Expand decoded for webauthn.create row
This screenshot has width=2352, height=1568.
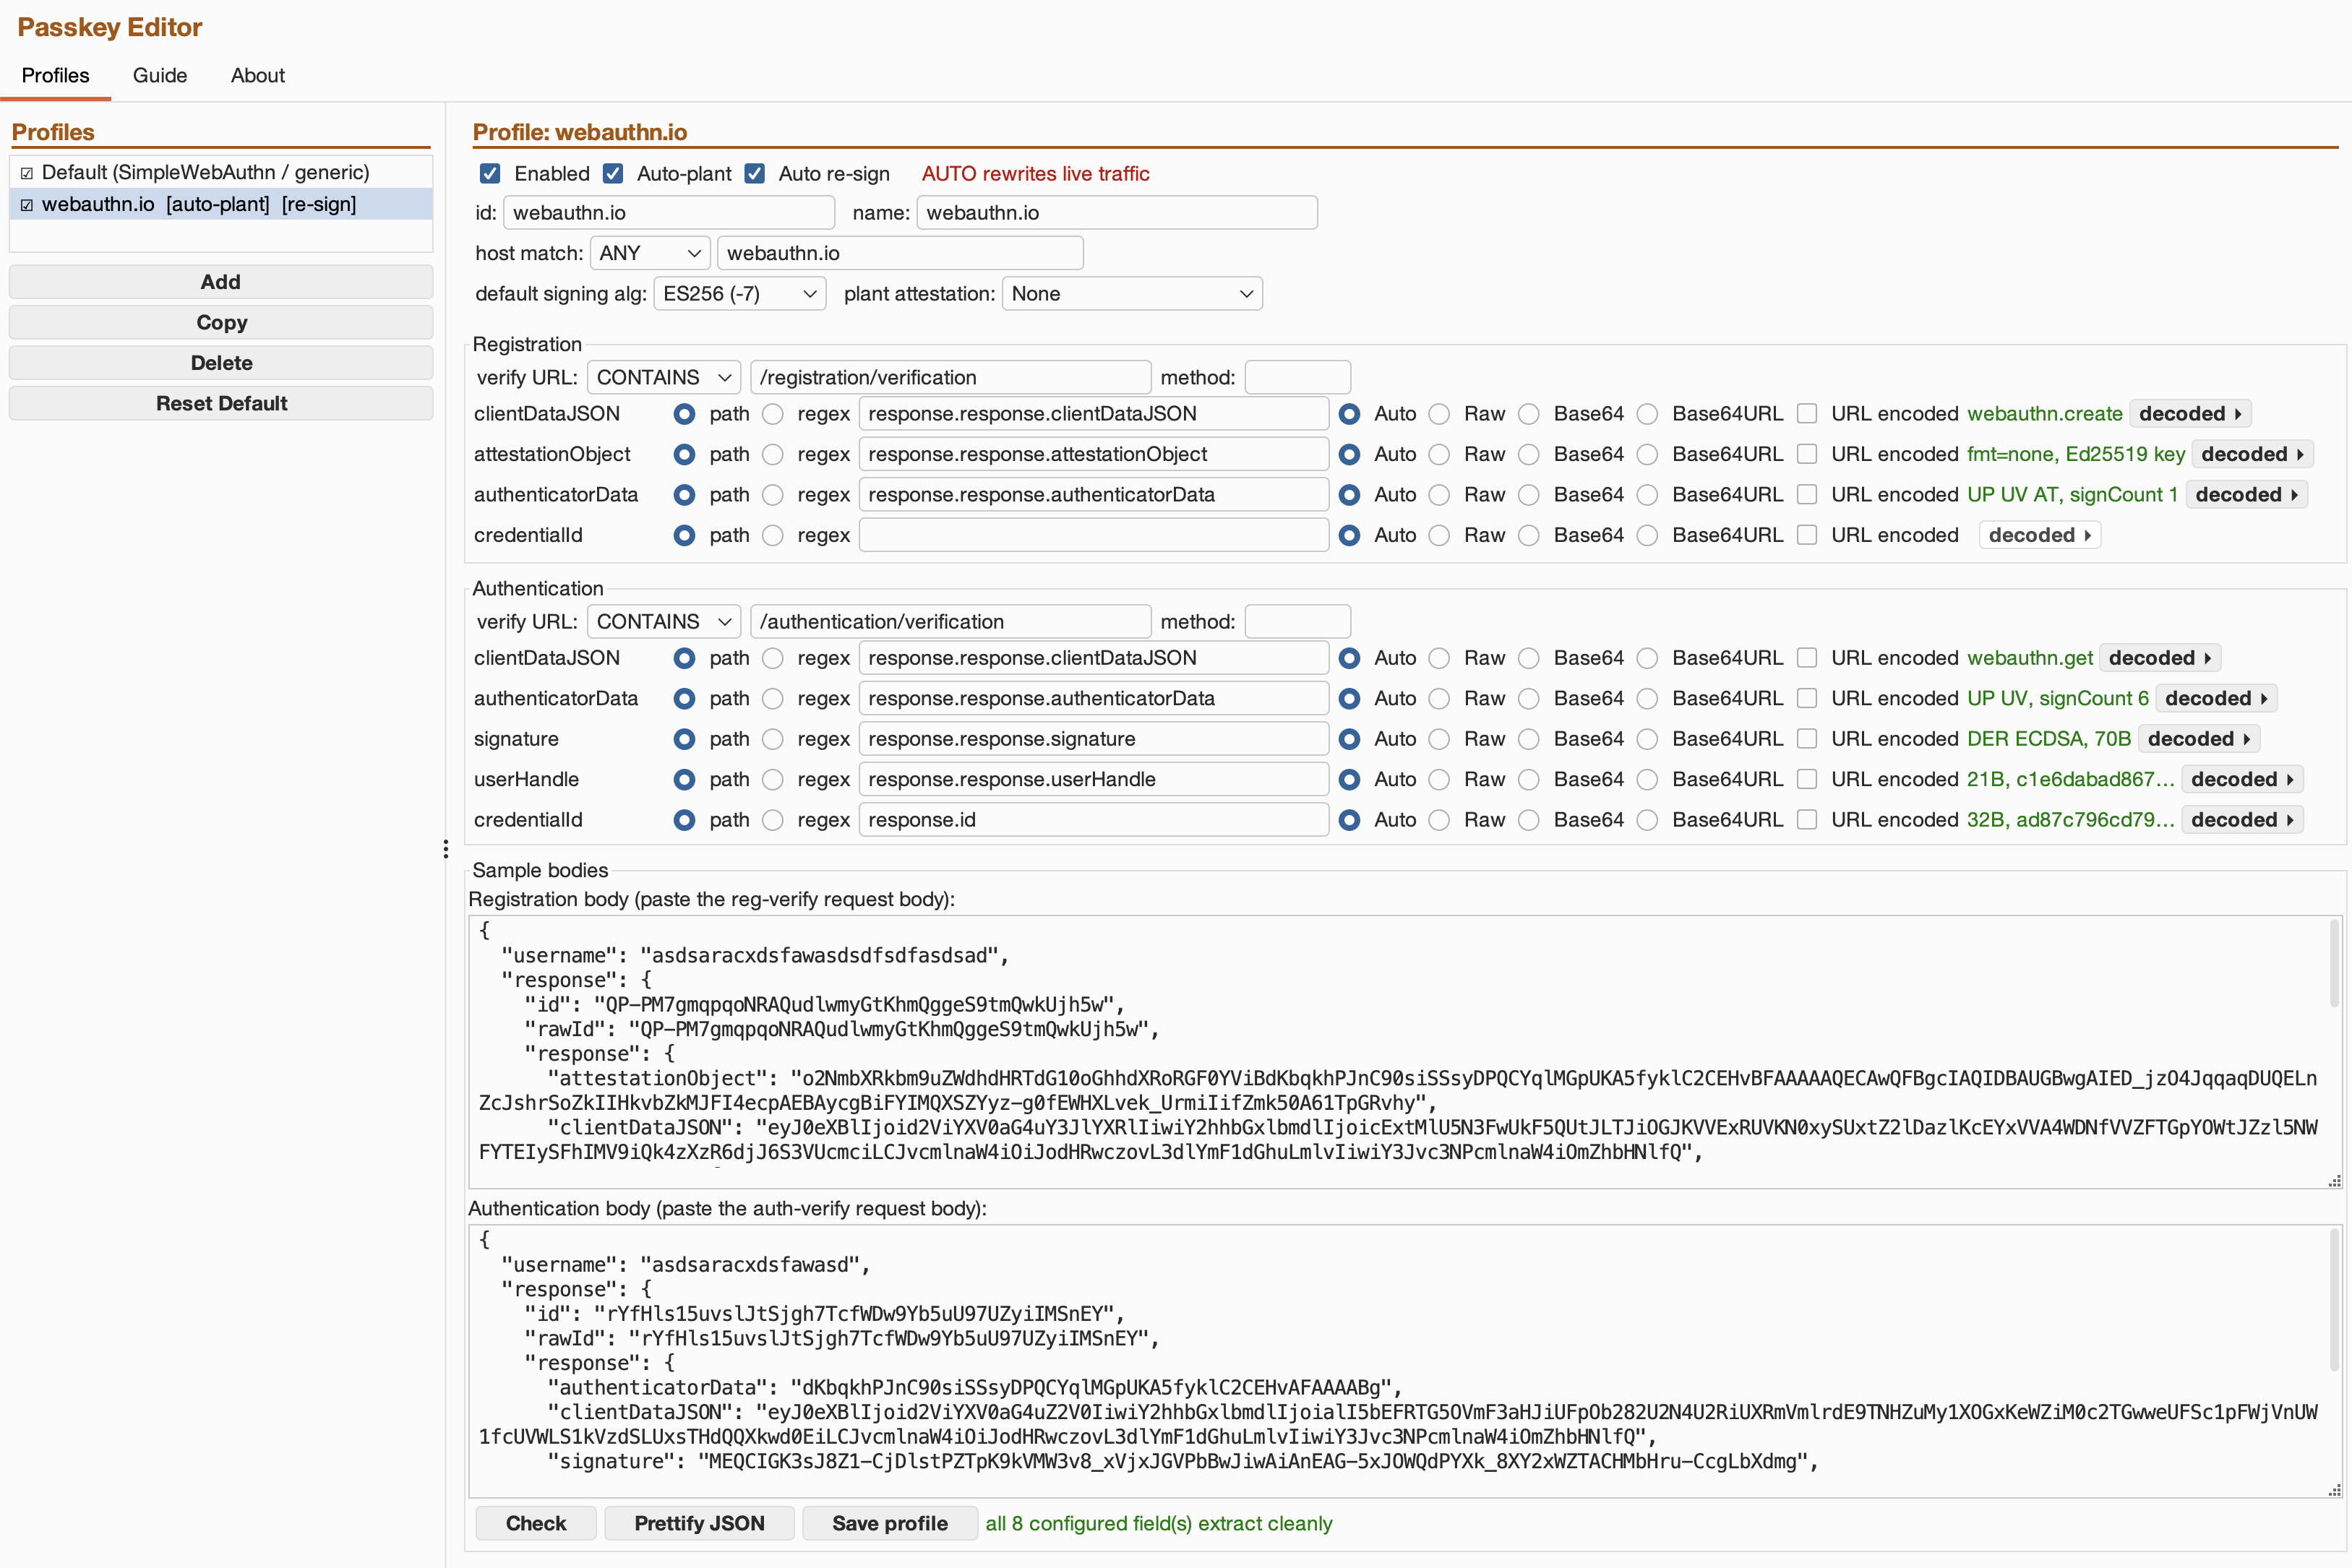(x=2190, y=414)
